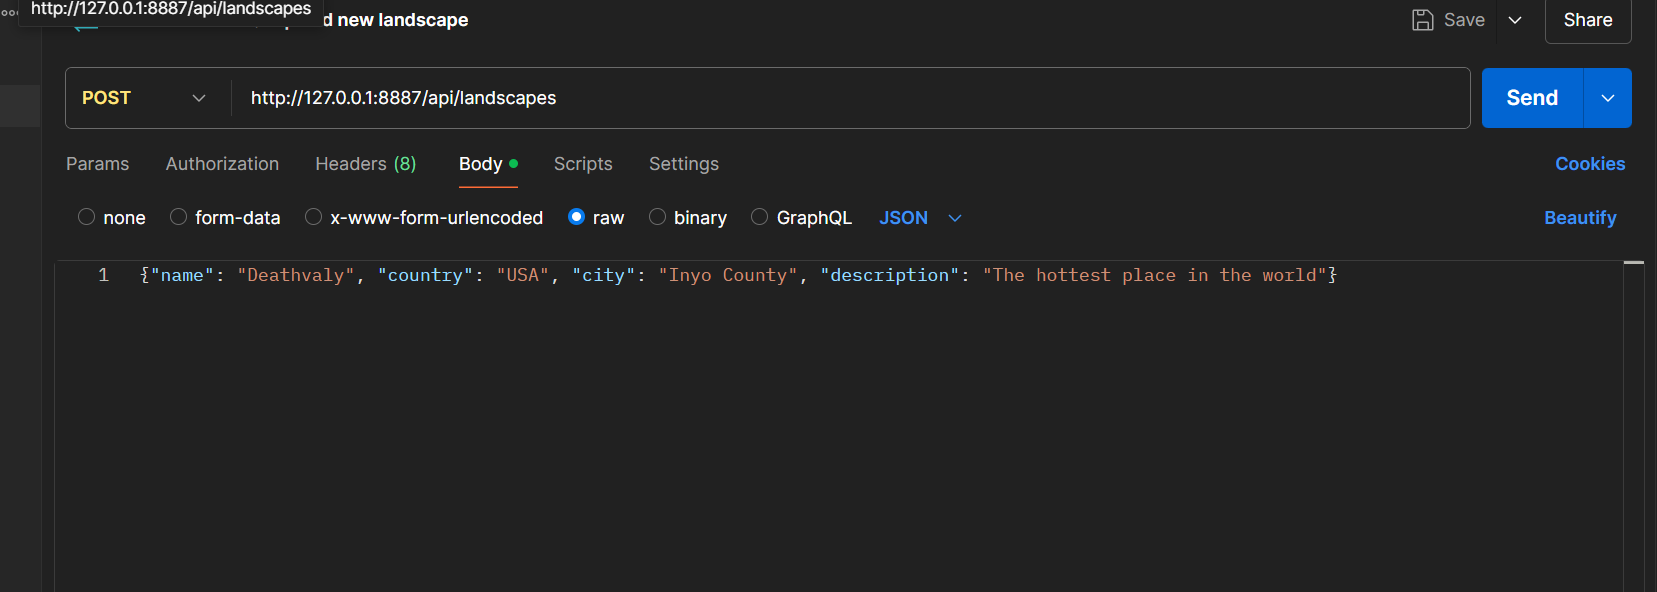Click the "Inyo County" value in body
The width and height of the screenshot is (1657, 592).
click(728, 275)
